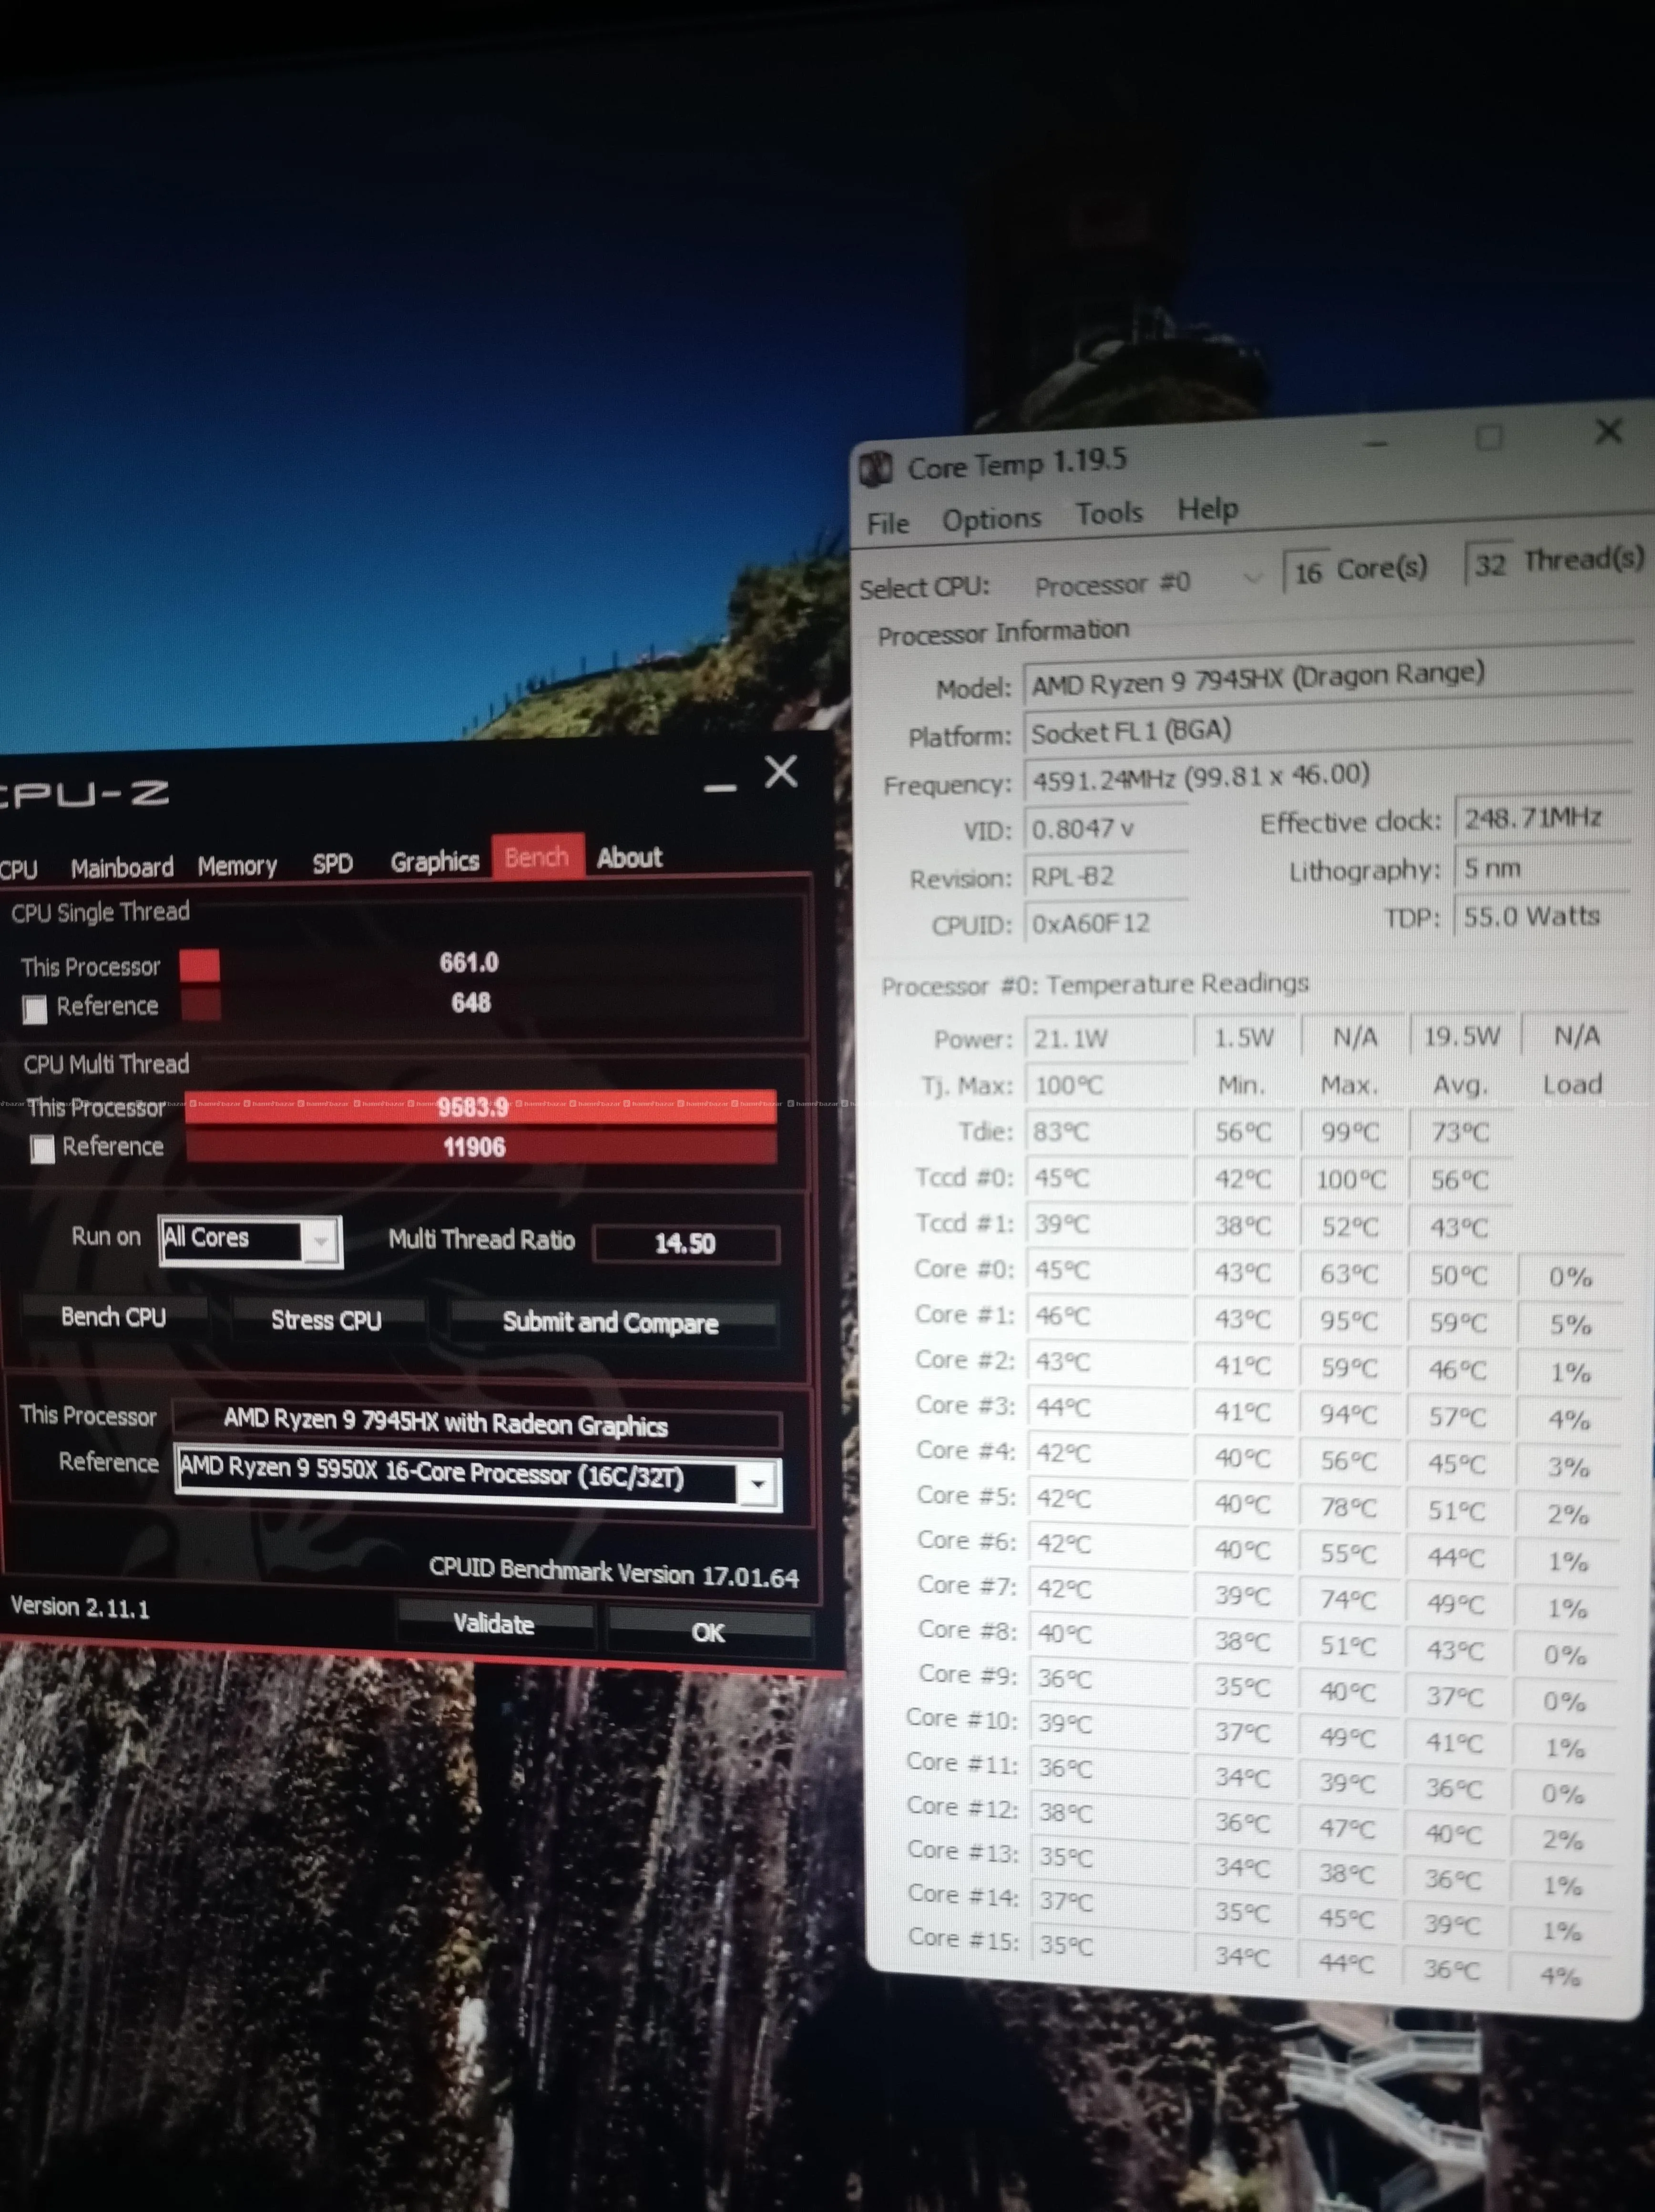Screen dimensions: 1655x2212
Task: Click the Multi Thread Ratio field showing 14.50
Action: click(686, 1244)
